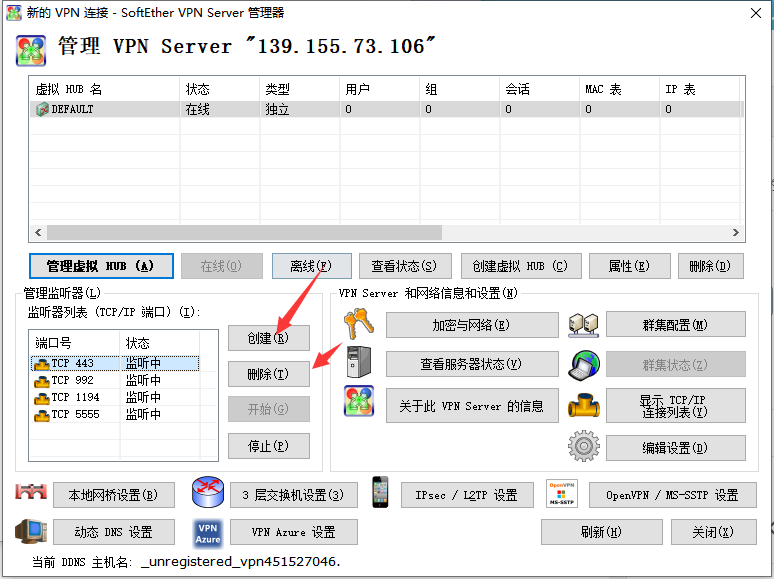Viewport: 774px width, 579px height.
Task: Click the disabled 开始(G) listener button
Action: click(x=269, y=409)
